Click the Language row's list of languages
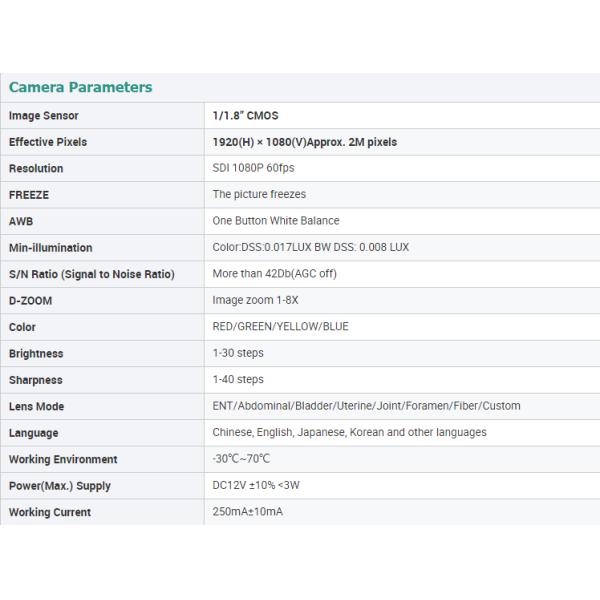 coord(349,433)
